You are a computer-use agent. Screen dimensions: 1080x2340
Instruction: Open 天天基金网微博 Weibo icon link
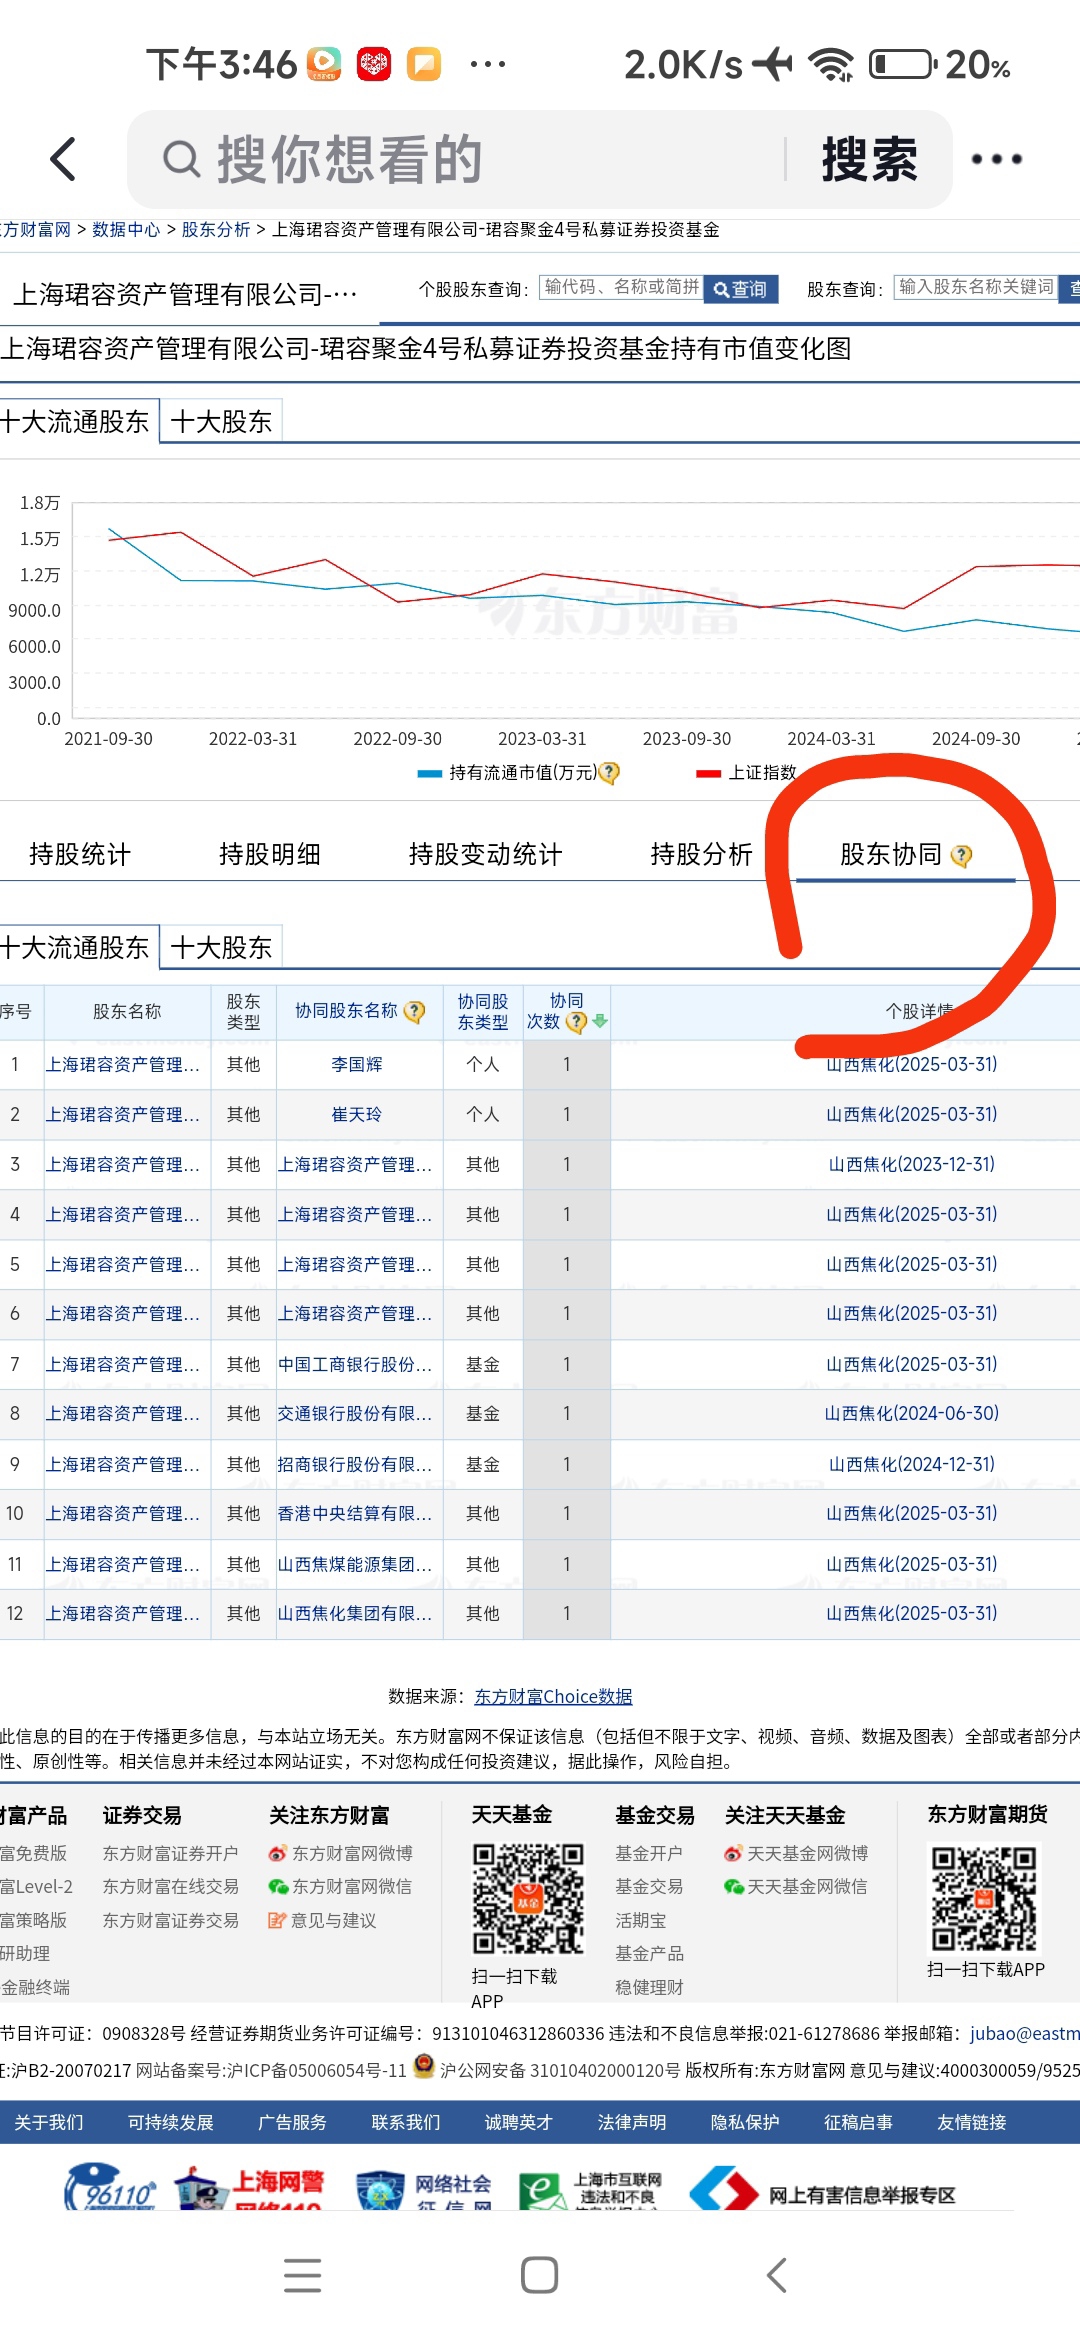click(796, 1853)
